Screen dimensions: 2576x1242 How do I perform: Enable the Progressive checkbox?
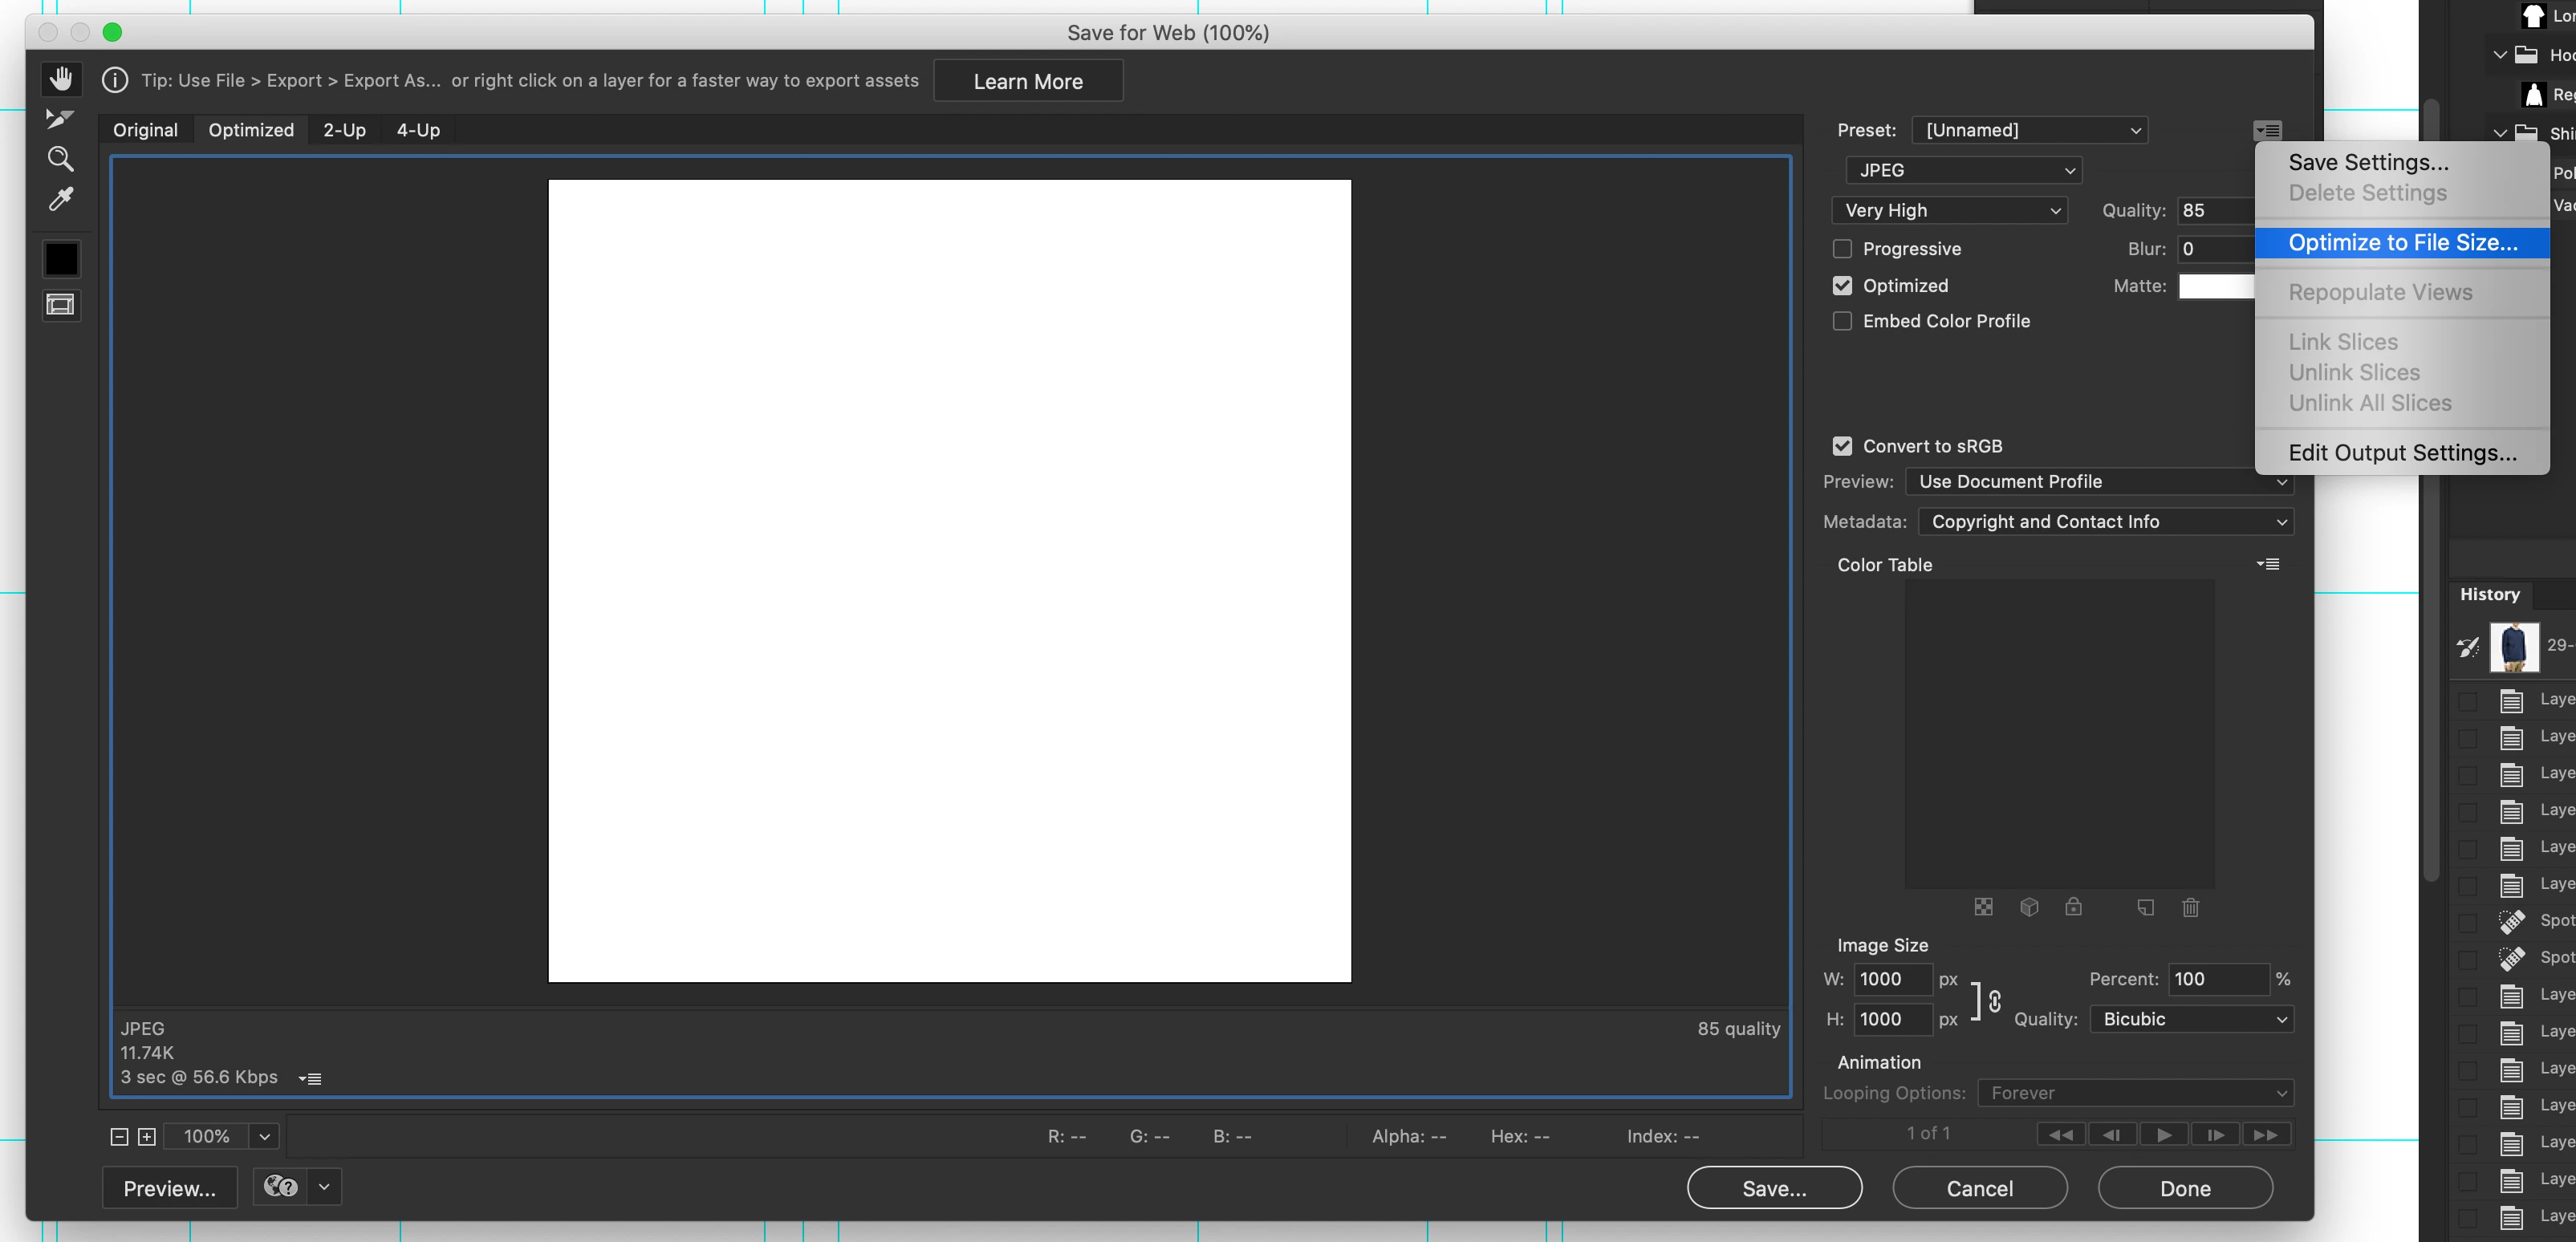point(1842,249)
